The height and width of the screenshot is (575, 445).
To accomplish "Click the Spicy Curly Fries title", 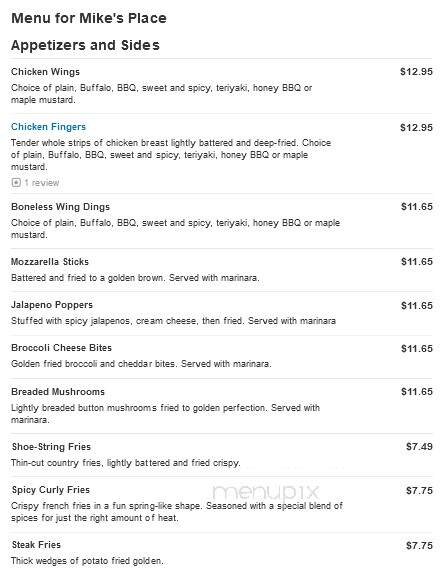I will (x=51, y=490).
